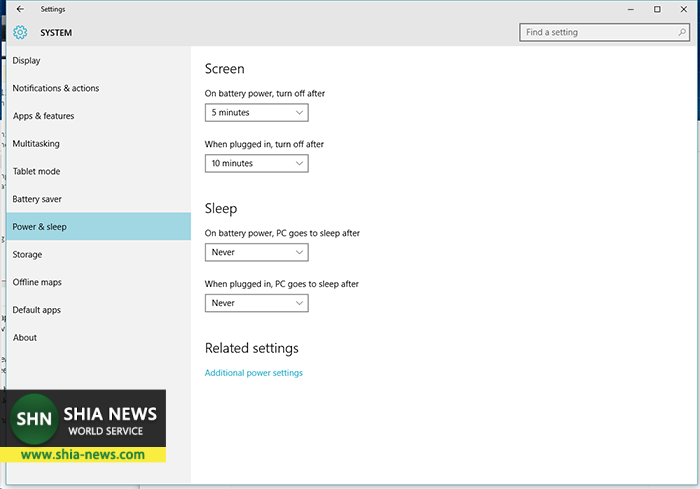Select Apps & features in sidebar
Viewport: 700px width, 489px height.
[x=44, y=116]
